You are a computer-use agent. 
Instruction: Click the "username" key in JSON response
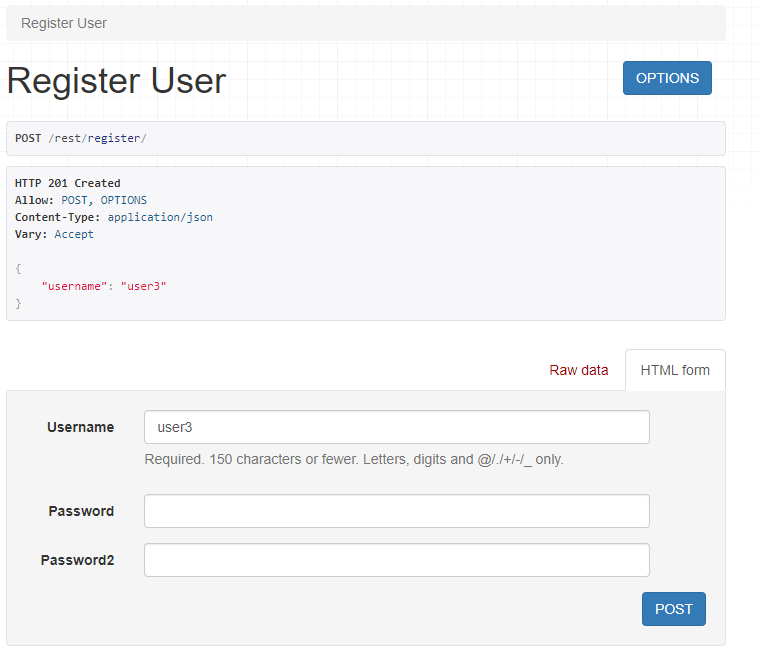point(74,286)
